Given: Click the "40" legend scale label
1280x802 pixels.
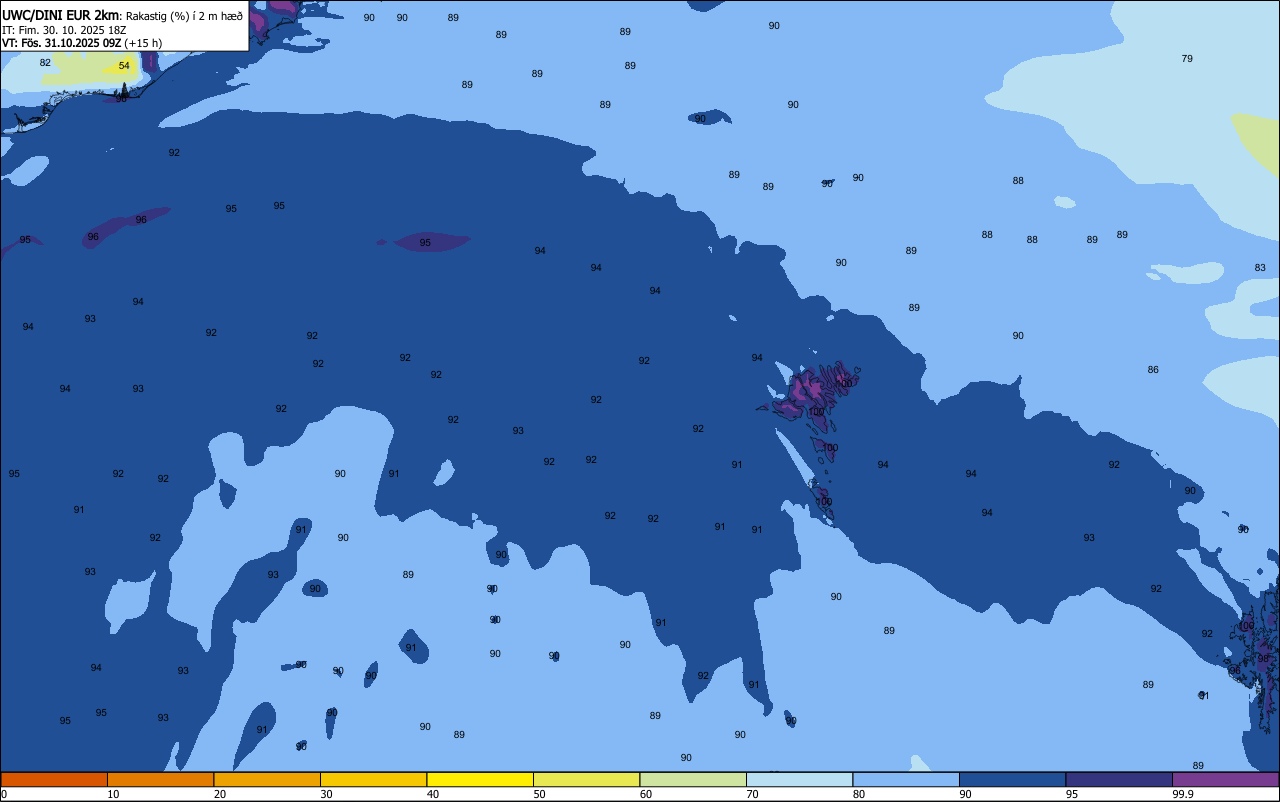Looking at the screenshot, I should (x=432, y=794).
